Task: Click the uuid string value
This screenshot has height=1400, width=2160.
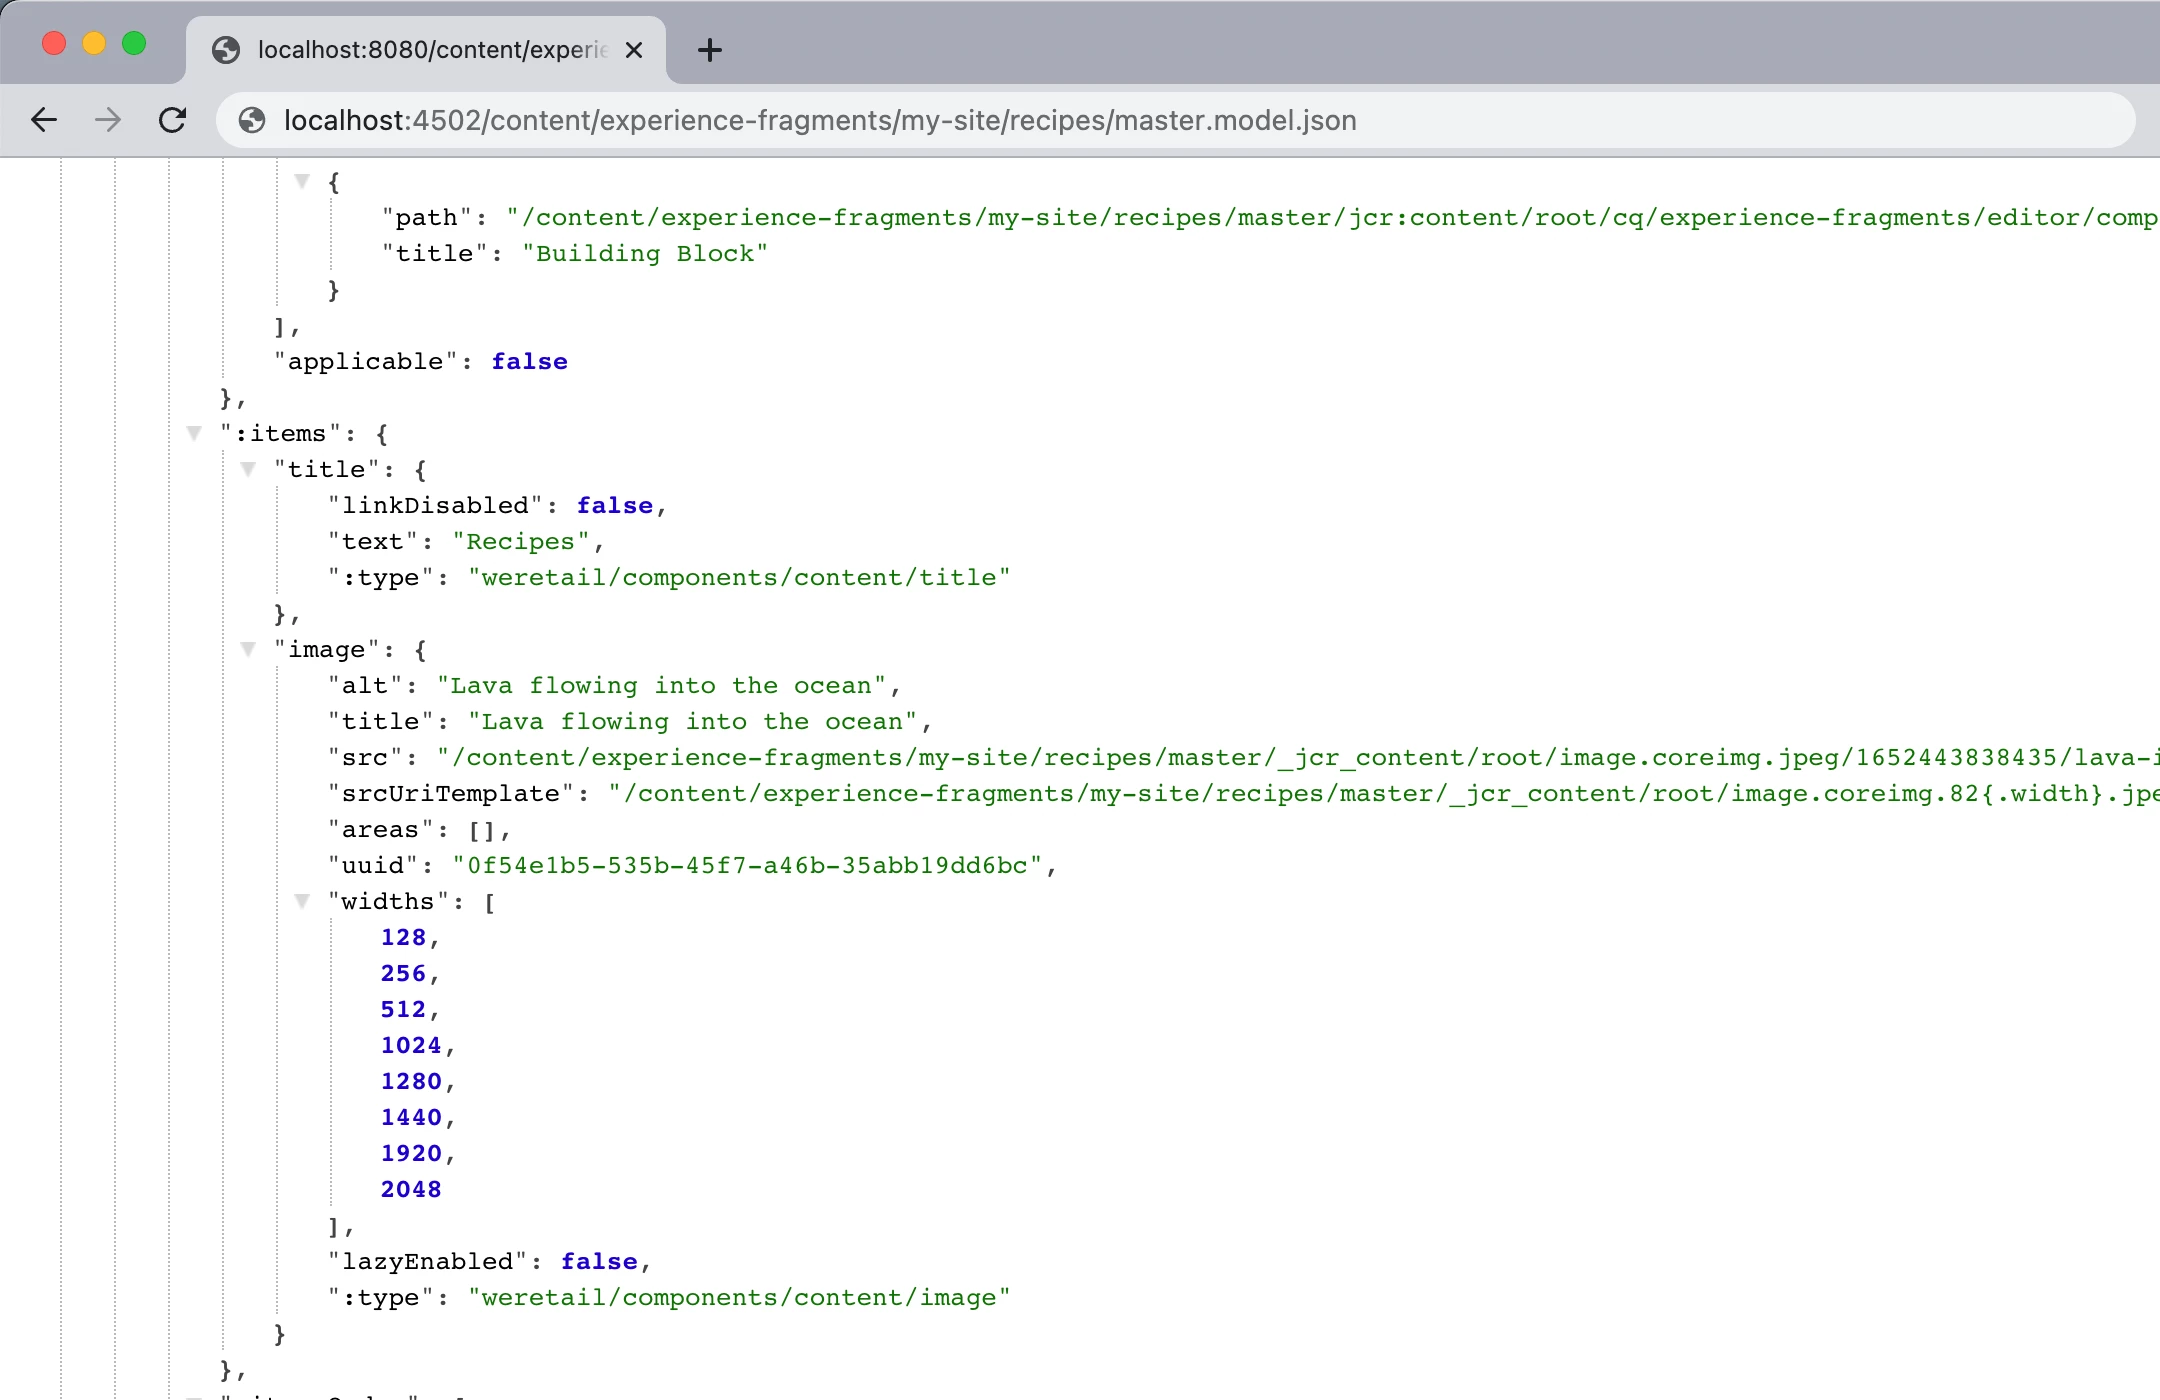Action: tap(747, 865)
